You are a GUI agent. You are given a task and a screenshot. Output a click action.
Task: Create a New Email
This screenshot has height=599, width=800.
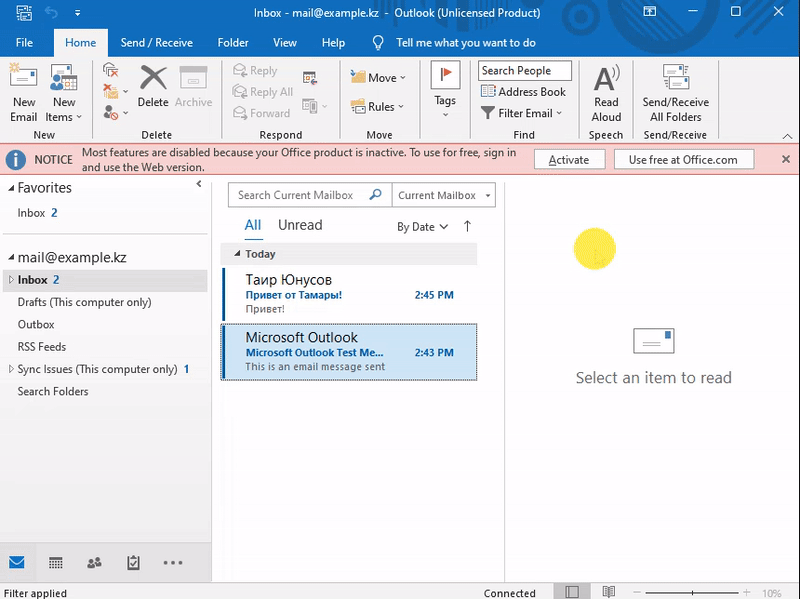click(x=23, y=93)
